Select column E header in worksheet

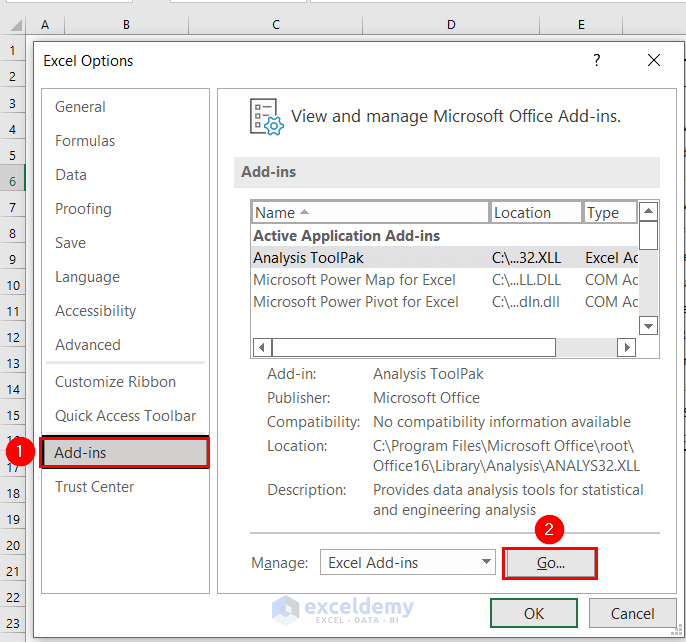pyautogui.click(x=581, y=25)
